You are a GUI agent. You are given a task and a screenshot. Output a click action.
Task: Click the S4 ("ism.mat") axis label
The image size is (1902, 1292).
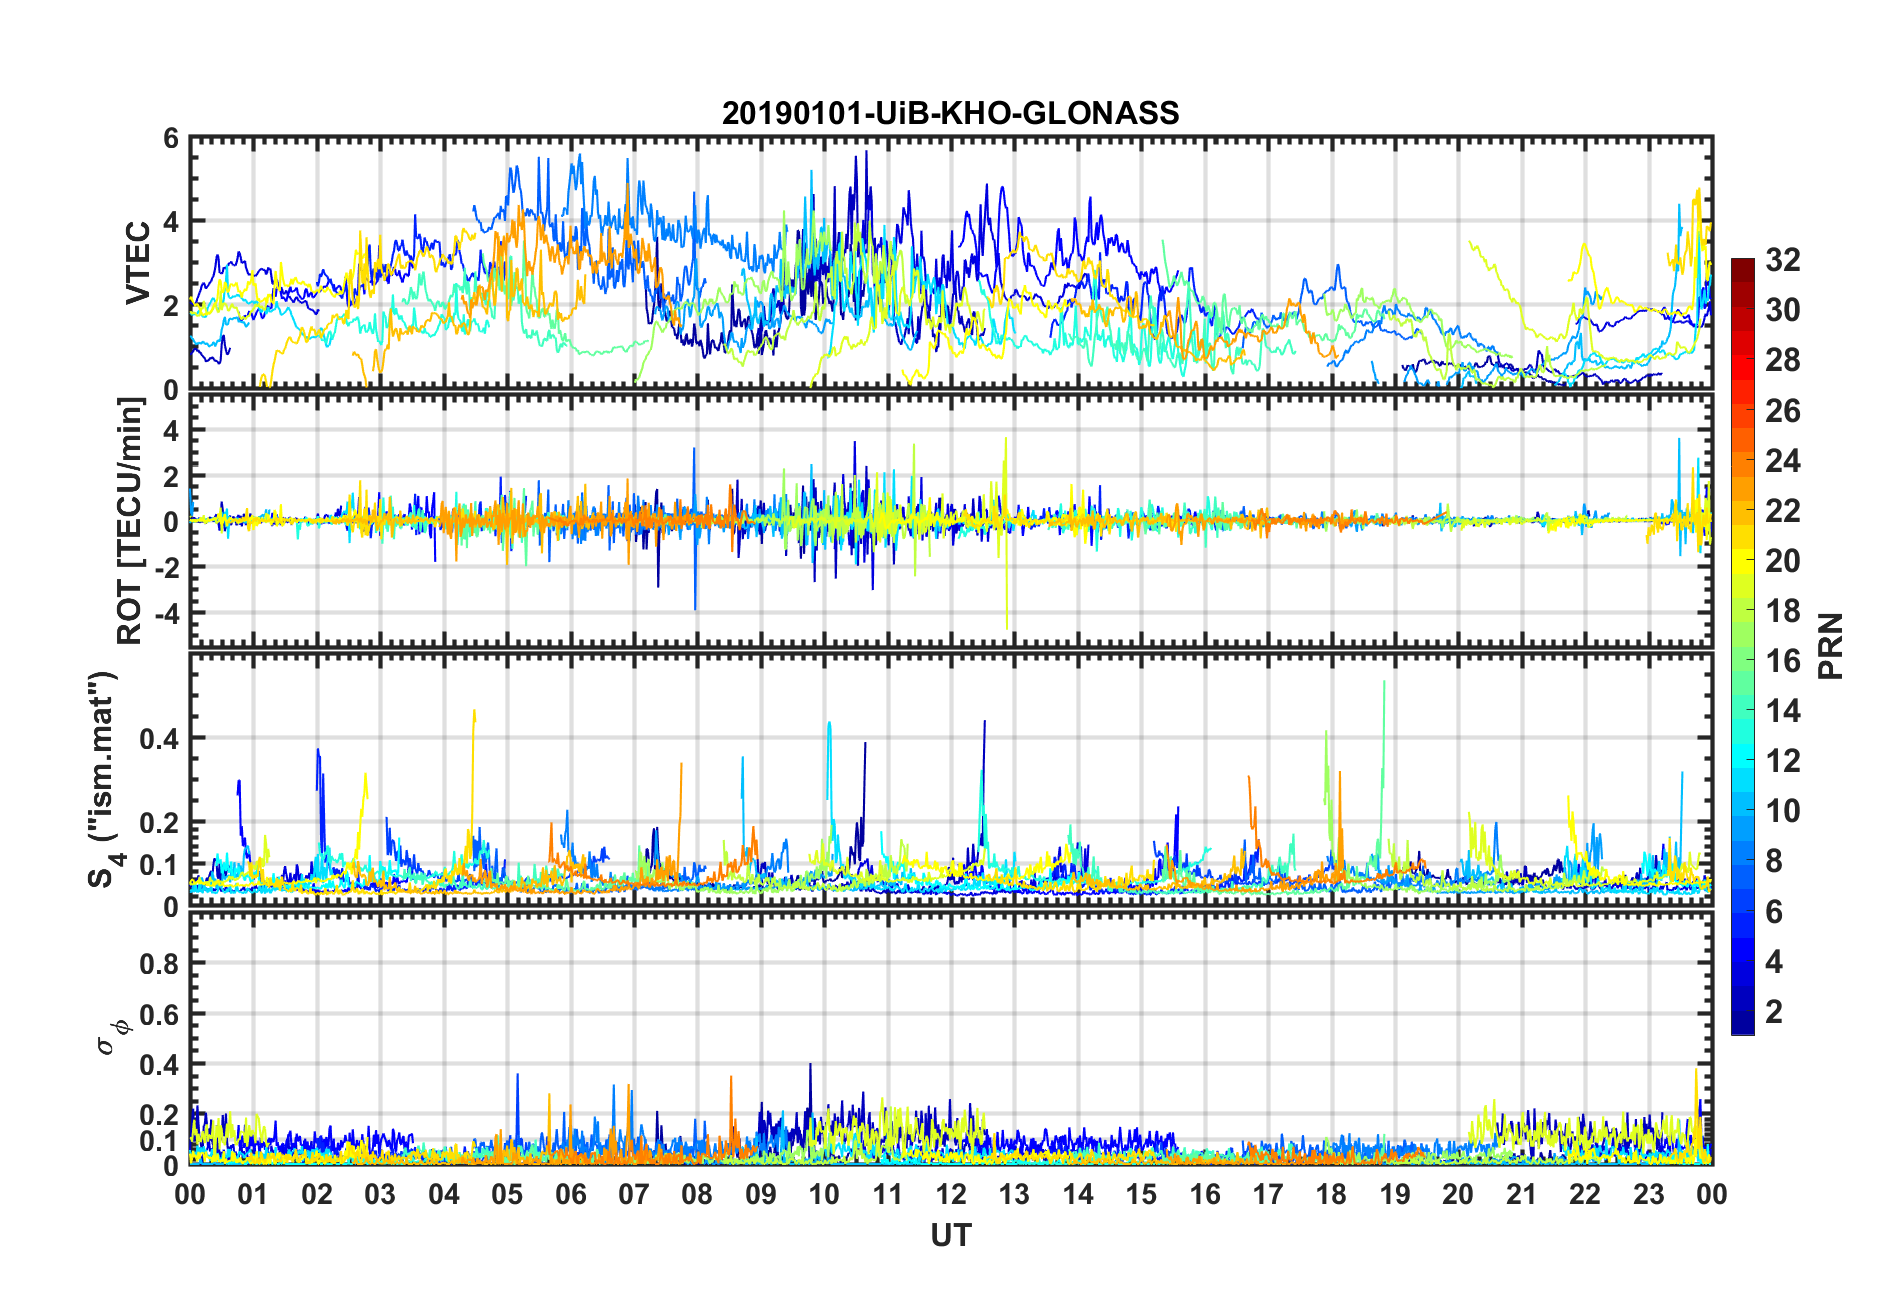(x=103, y=779)
